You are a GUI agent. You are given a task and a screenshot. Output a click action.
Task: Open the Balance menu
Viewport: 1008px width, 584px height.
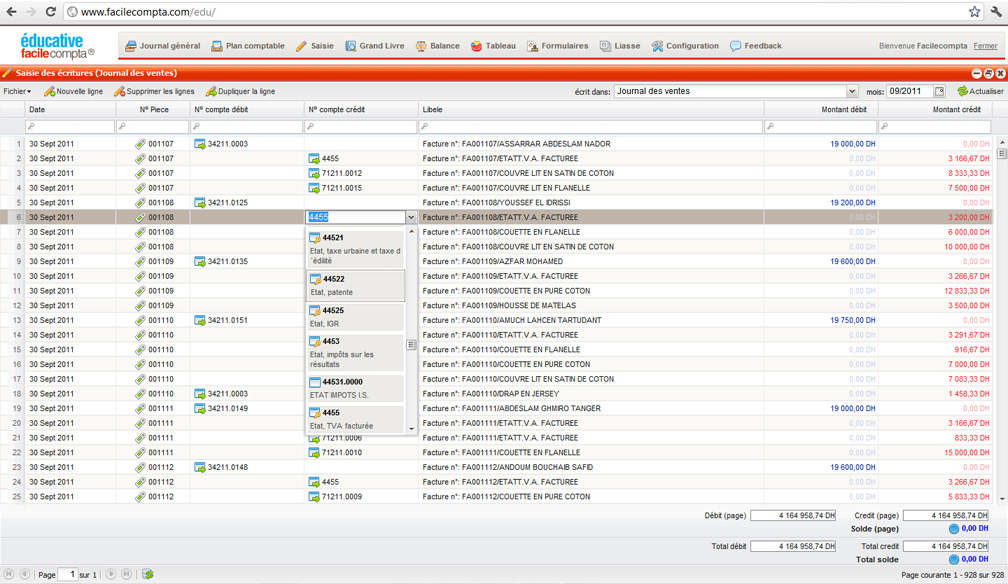click(x=438, y=46)
